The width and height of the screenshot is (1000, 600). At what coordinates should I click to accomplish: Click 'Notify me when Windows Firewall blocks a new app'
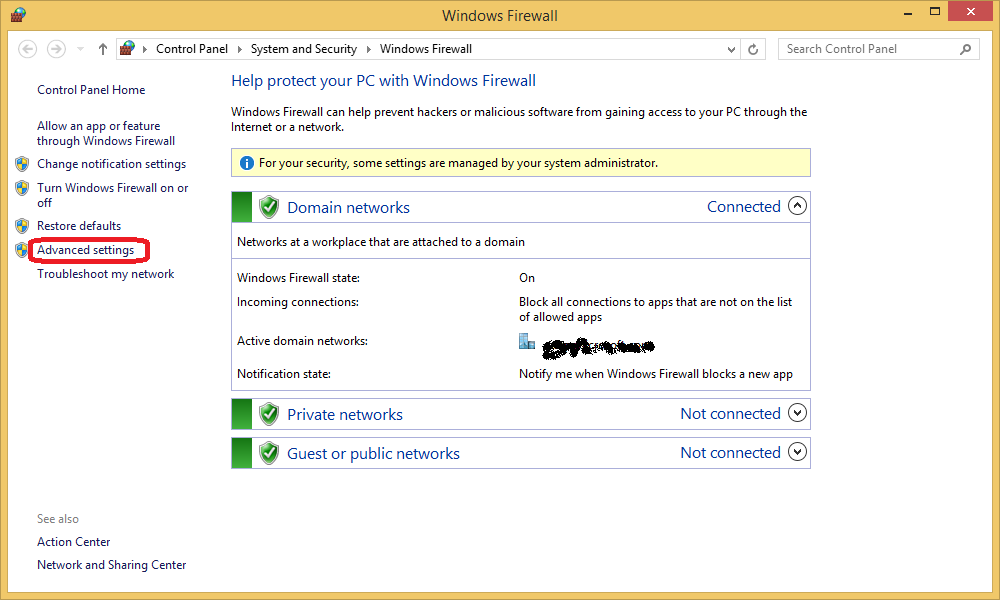656,374
